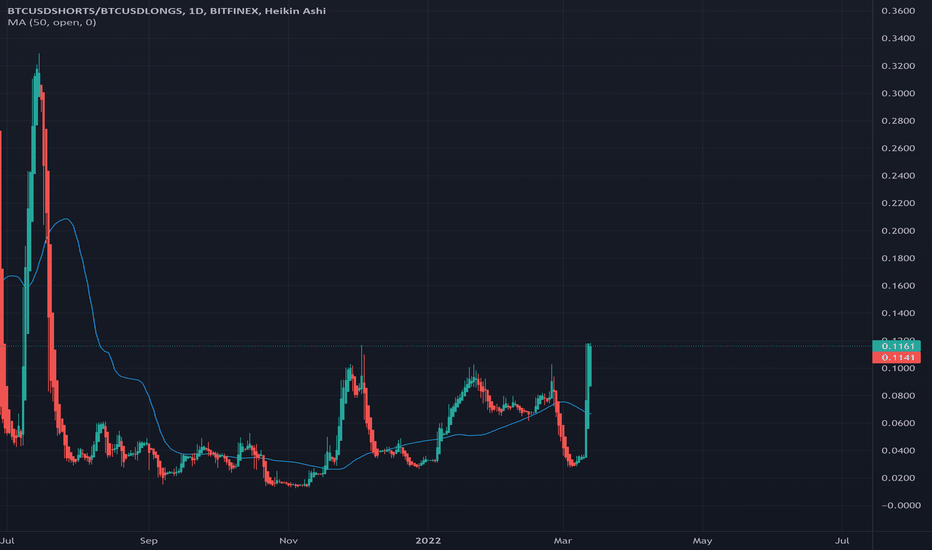
Task: Click the 0.1800 price axis label
Action: point(898,258)
